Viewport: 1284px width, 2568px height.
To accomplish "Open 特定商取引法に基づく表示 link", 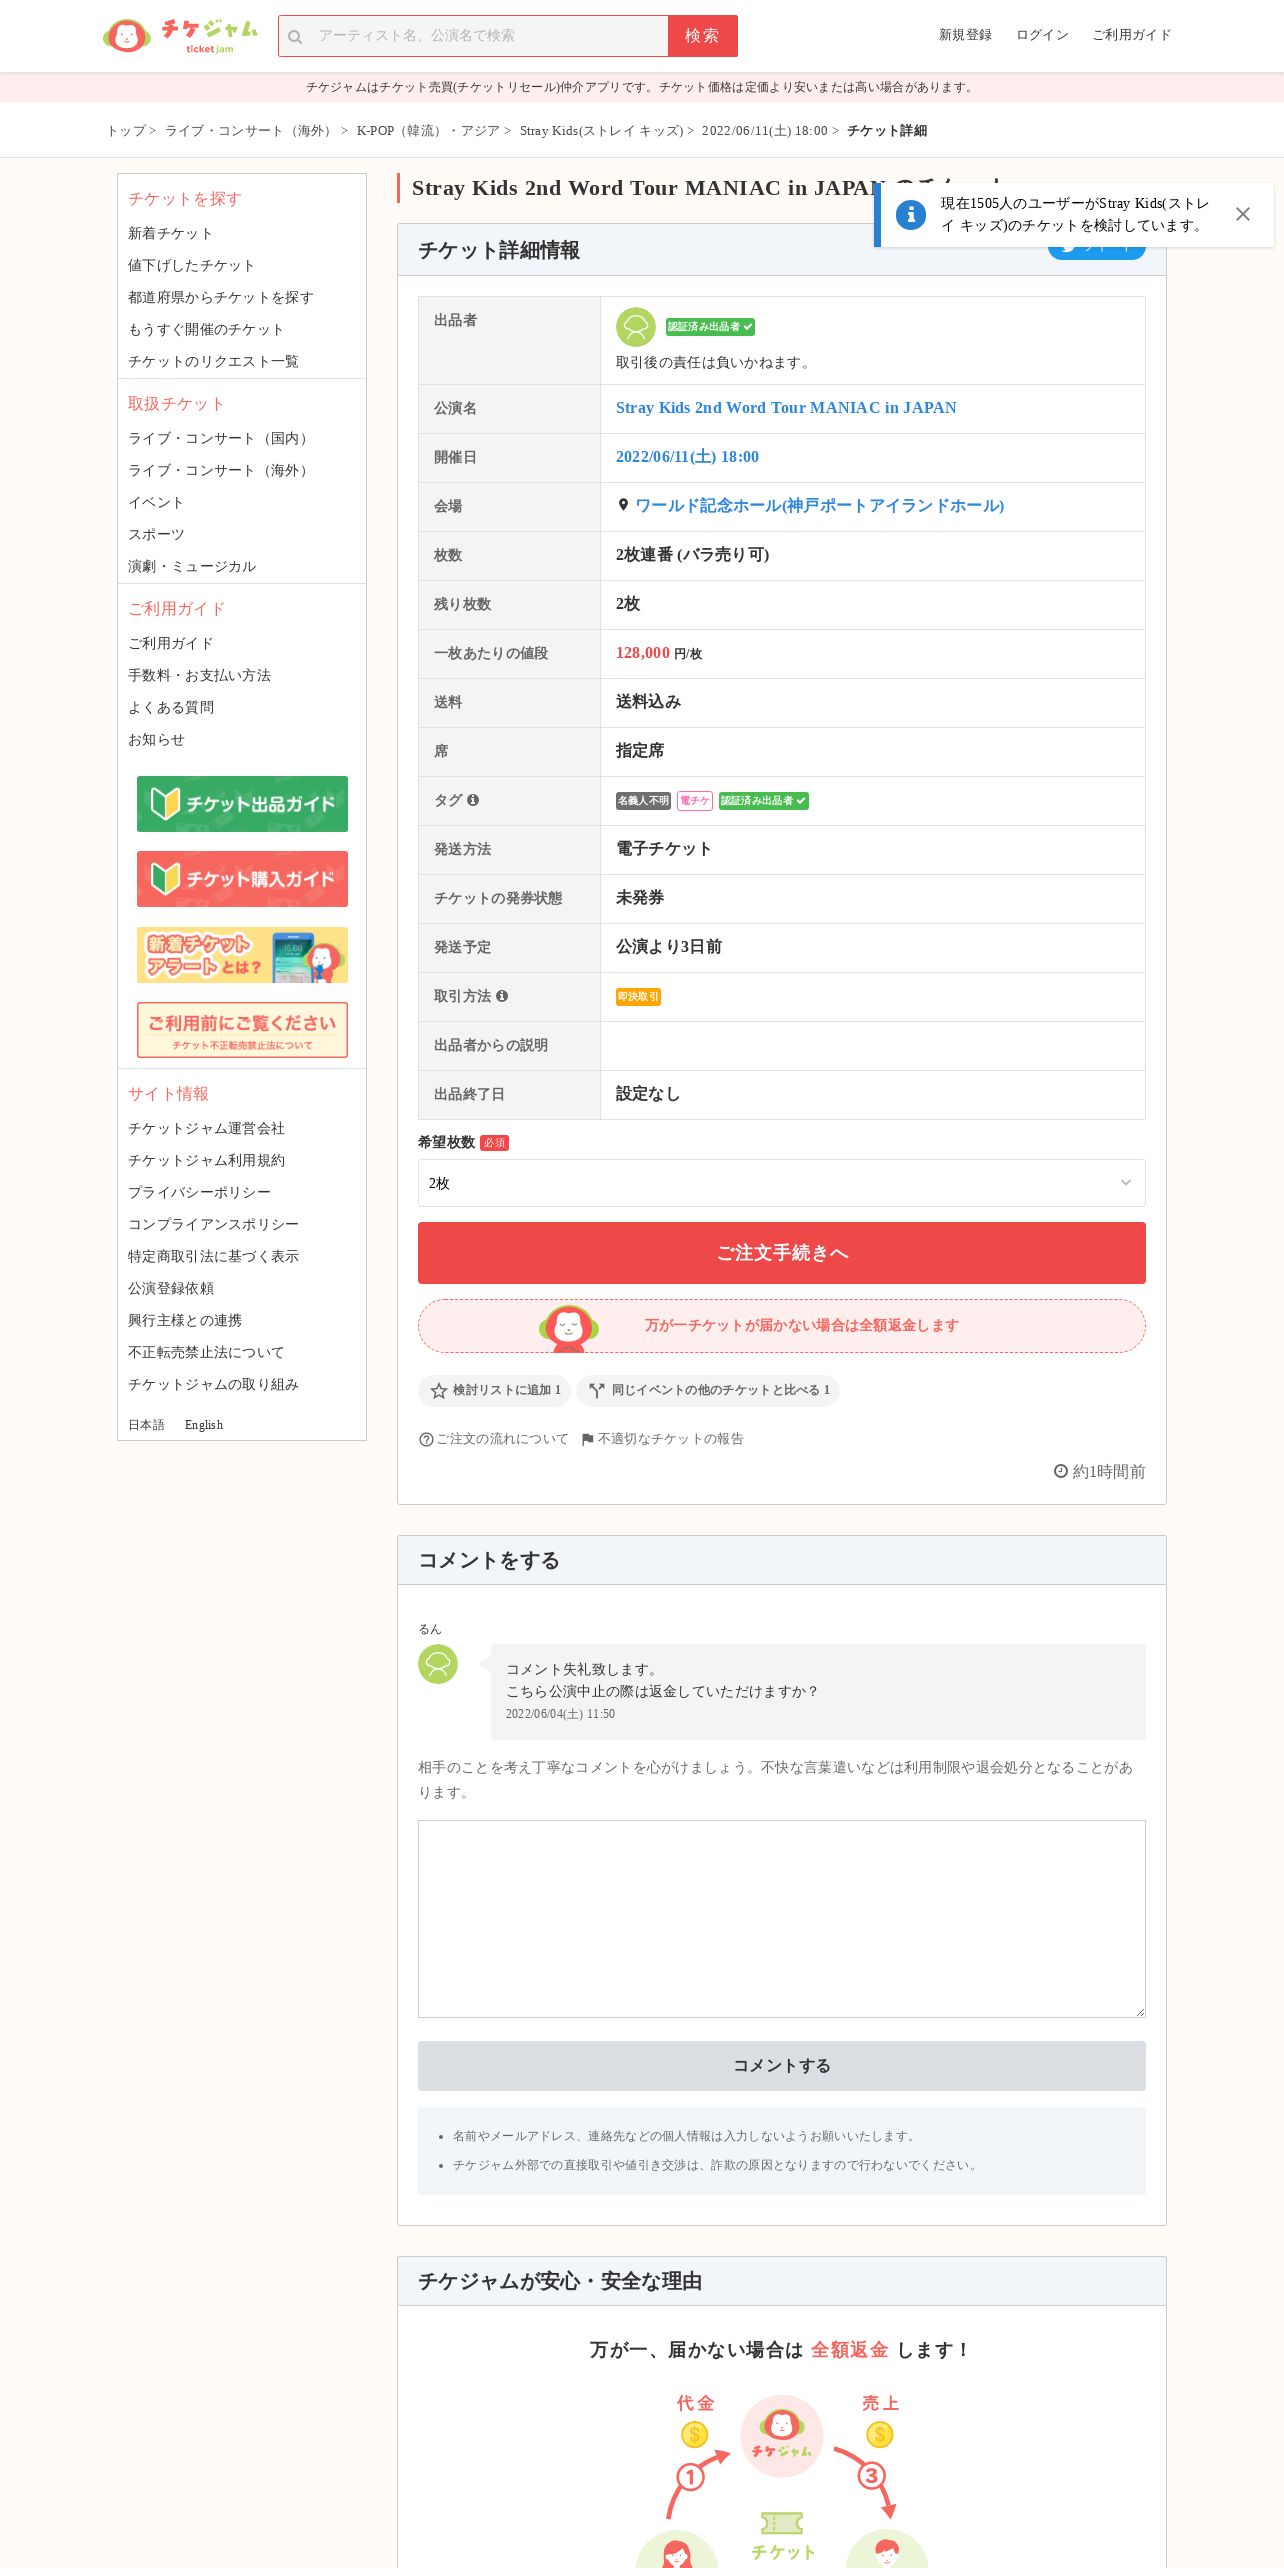I will pyautogui.click(x=213, y=1256).
